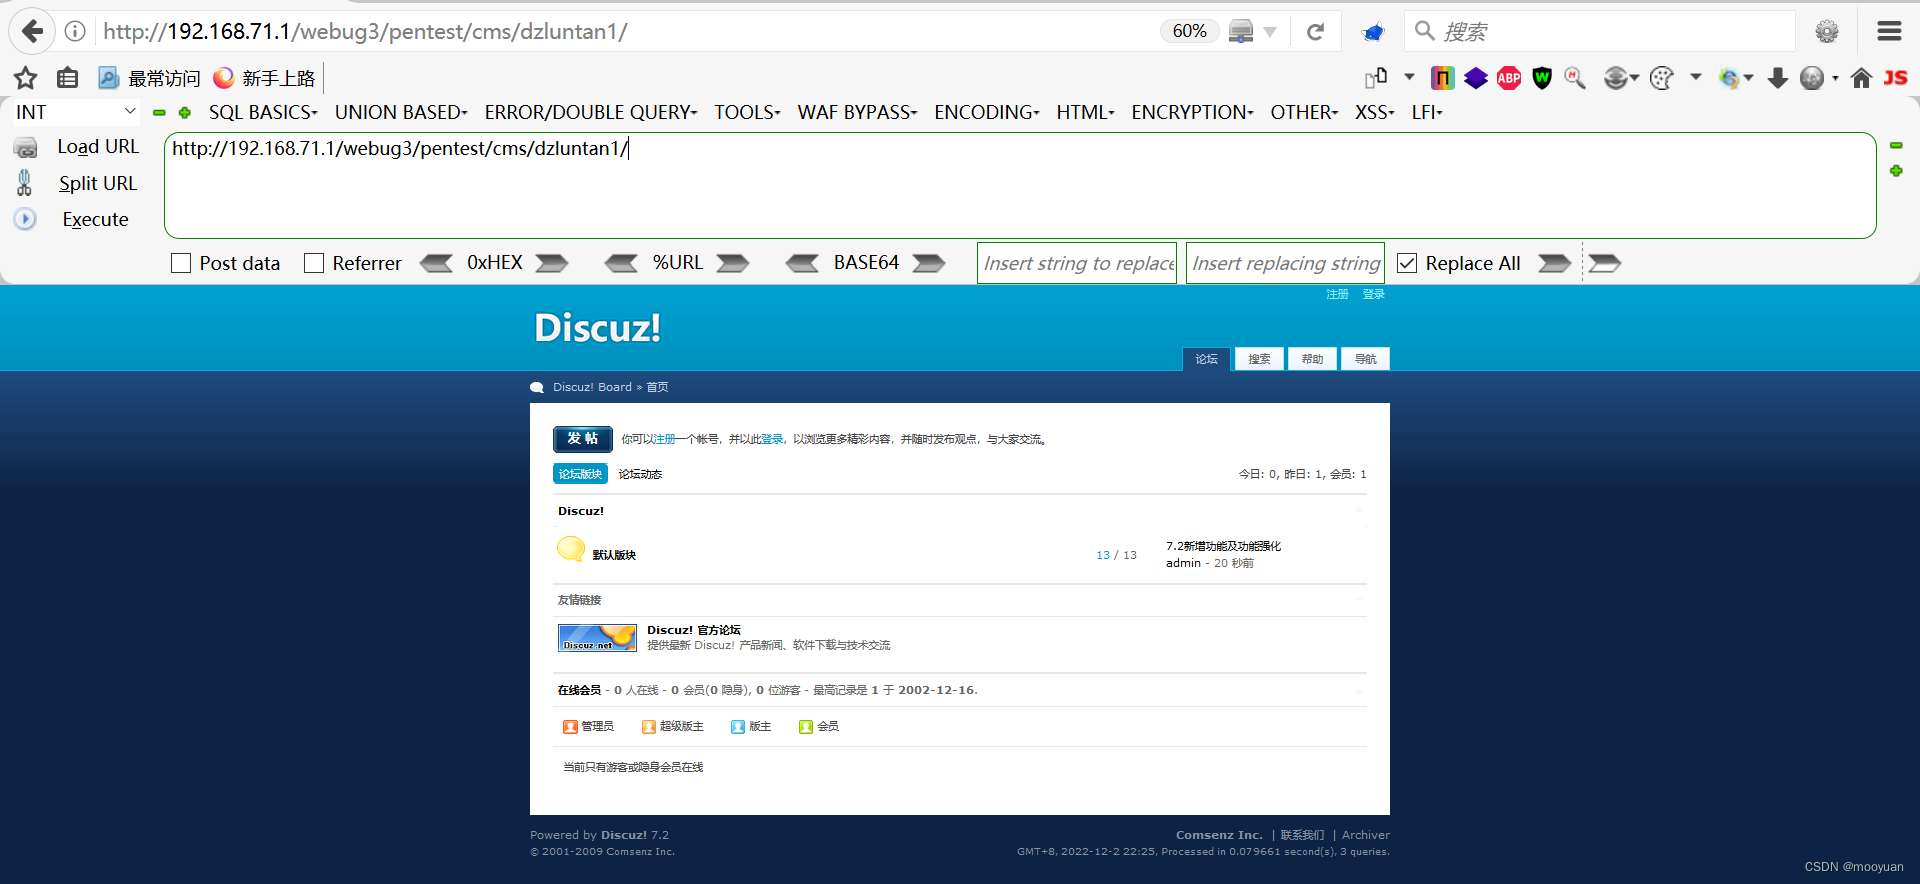Click the 注册 register link at top
1920x884 pixels.
pos(1338,294)
